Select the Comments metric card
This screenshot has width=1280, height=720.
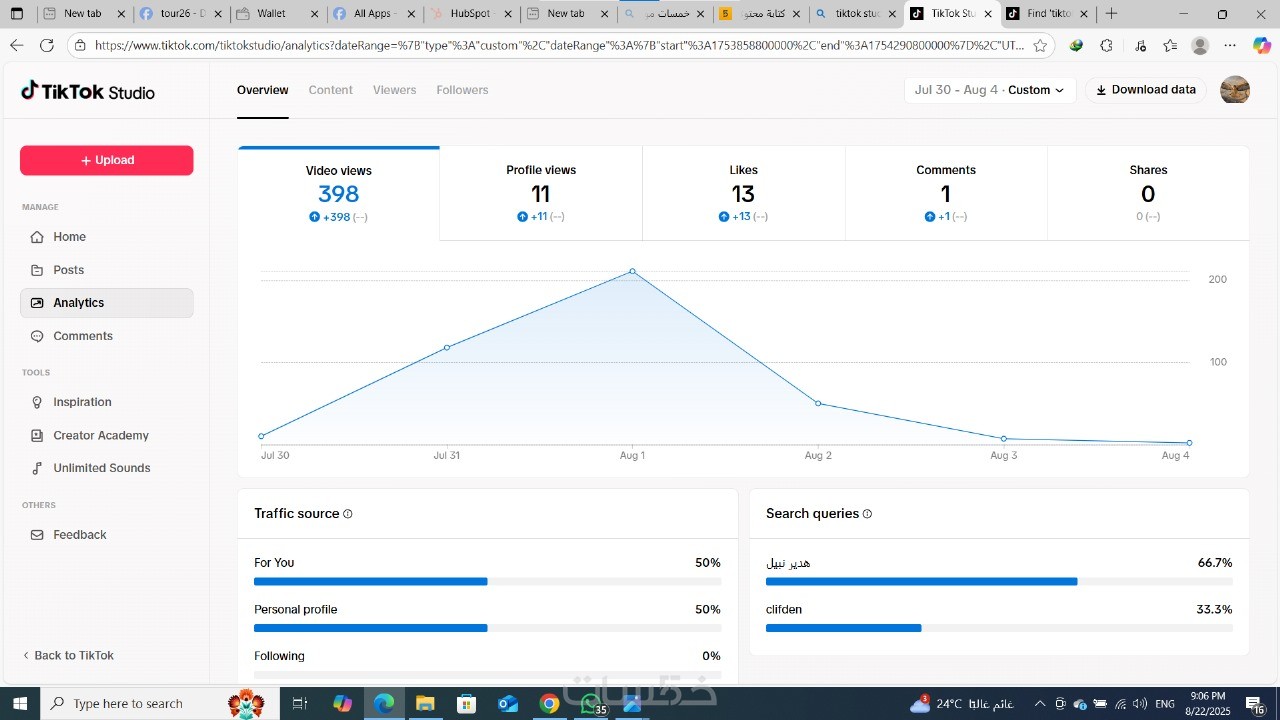(946, 193)
